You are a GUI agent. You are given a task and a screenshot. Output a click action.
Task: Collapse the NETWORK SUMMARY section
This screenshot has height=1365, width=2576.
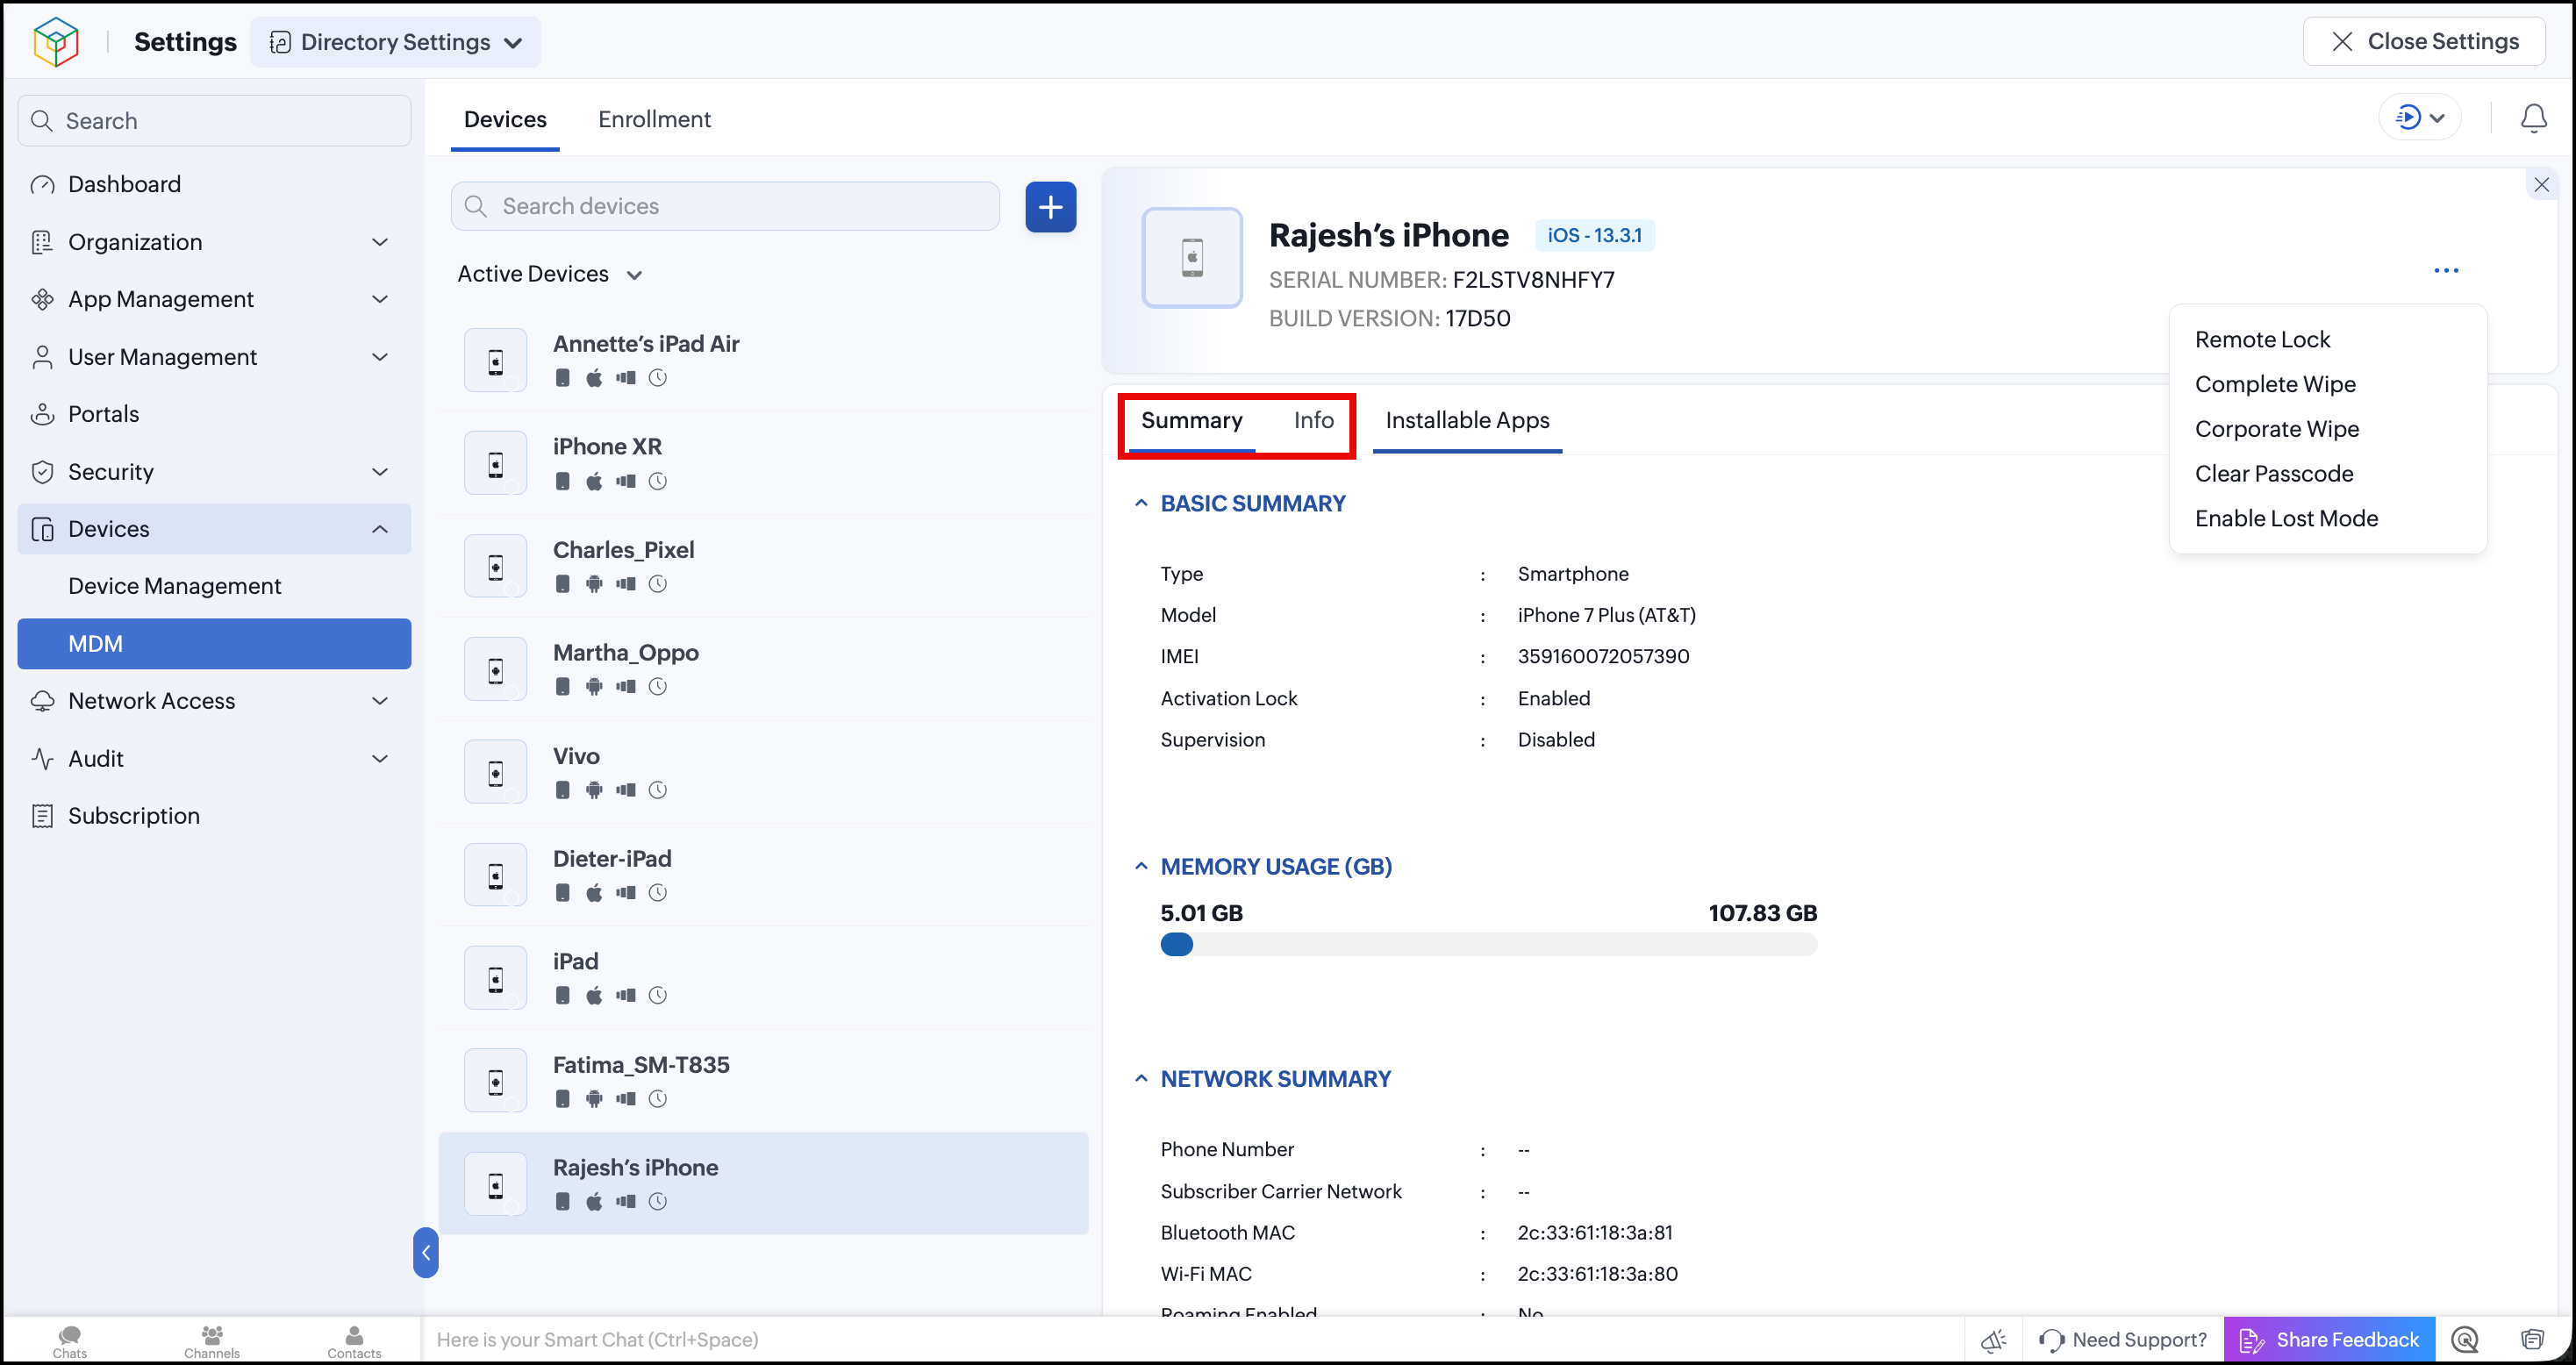point(1141,1078)
